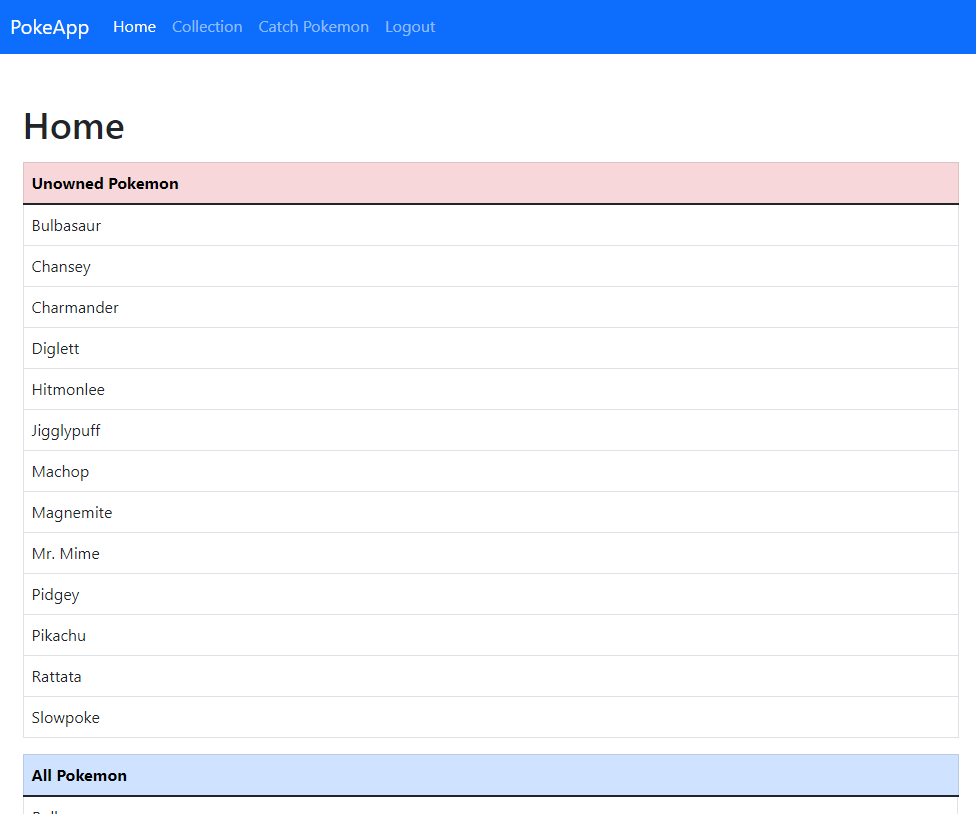This screenshot has width=976, height=814.
Task: Select the Pidgey row
Action: coord(490,595)
